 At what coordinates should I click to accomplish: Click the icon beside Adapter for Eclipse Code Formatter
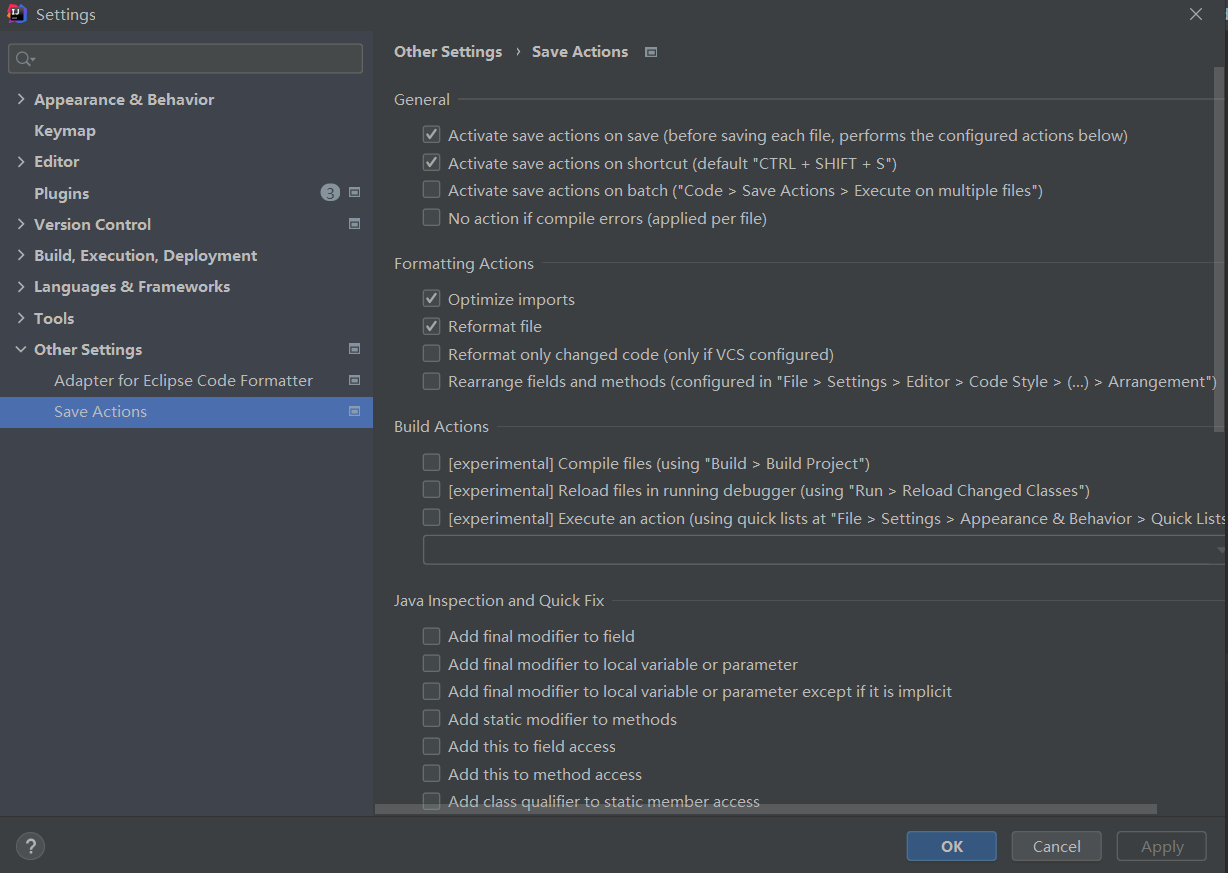click(354, 380)
